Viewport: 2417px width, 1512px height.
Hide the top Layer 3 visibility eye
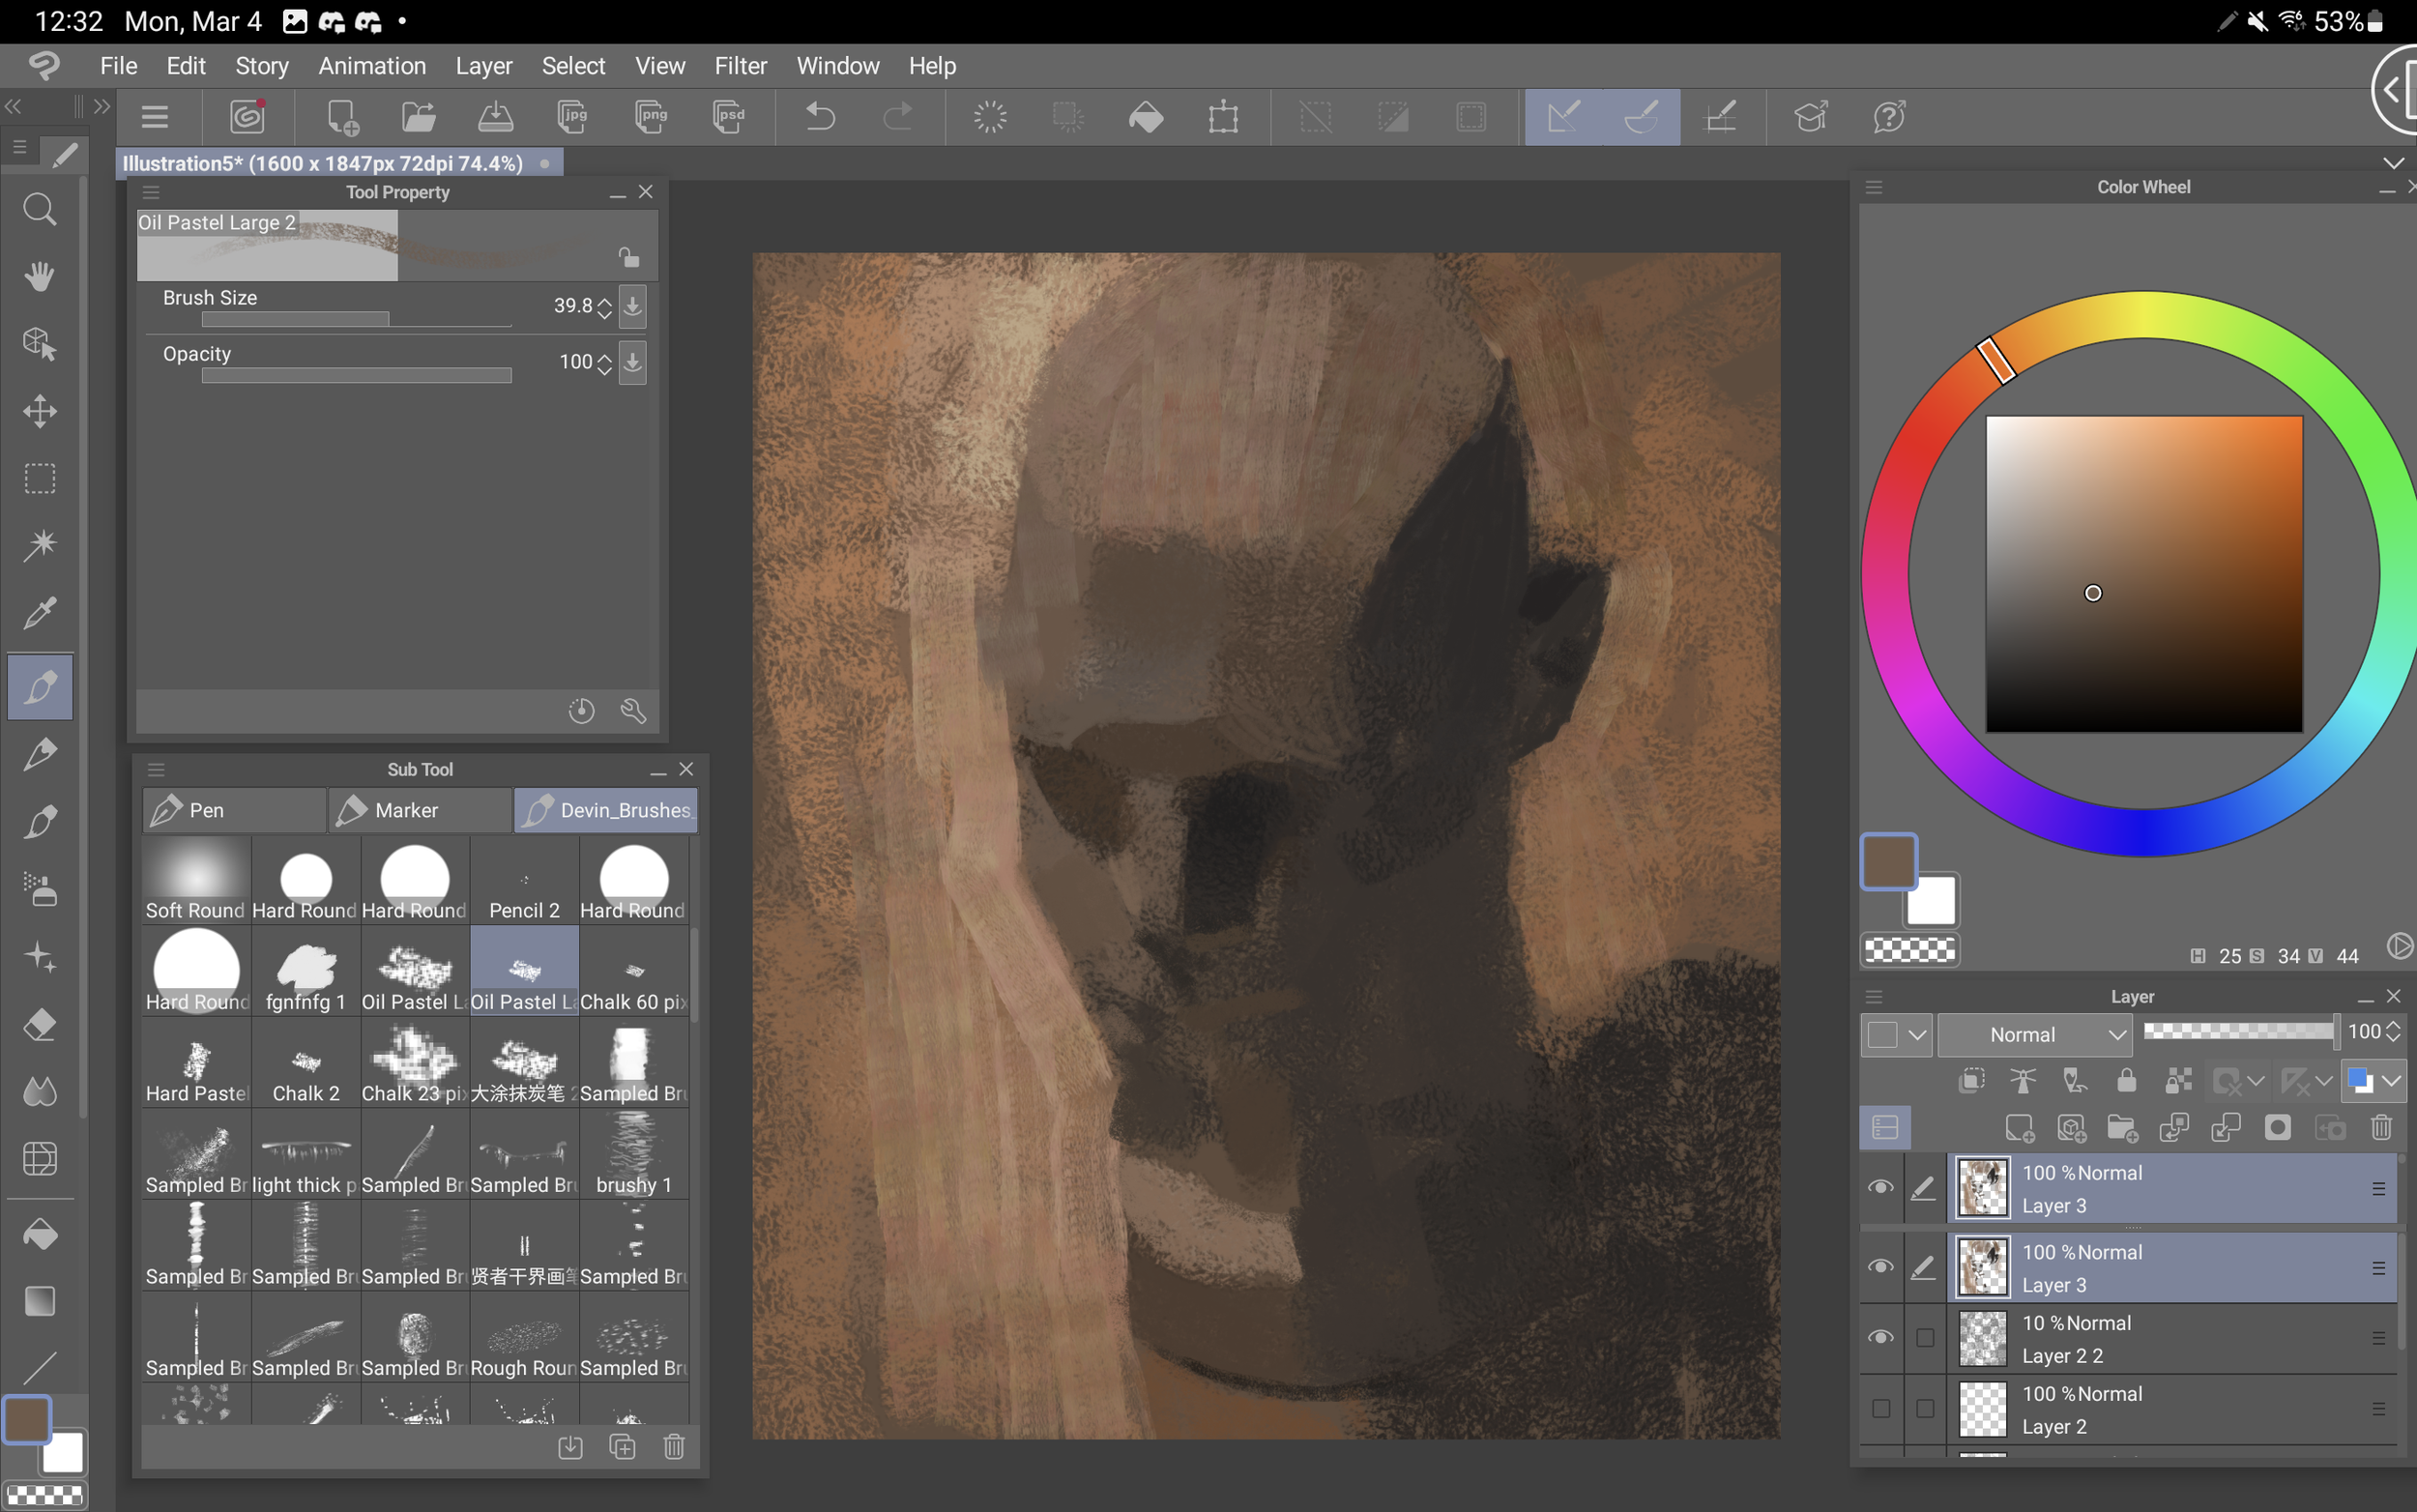1880,1187
